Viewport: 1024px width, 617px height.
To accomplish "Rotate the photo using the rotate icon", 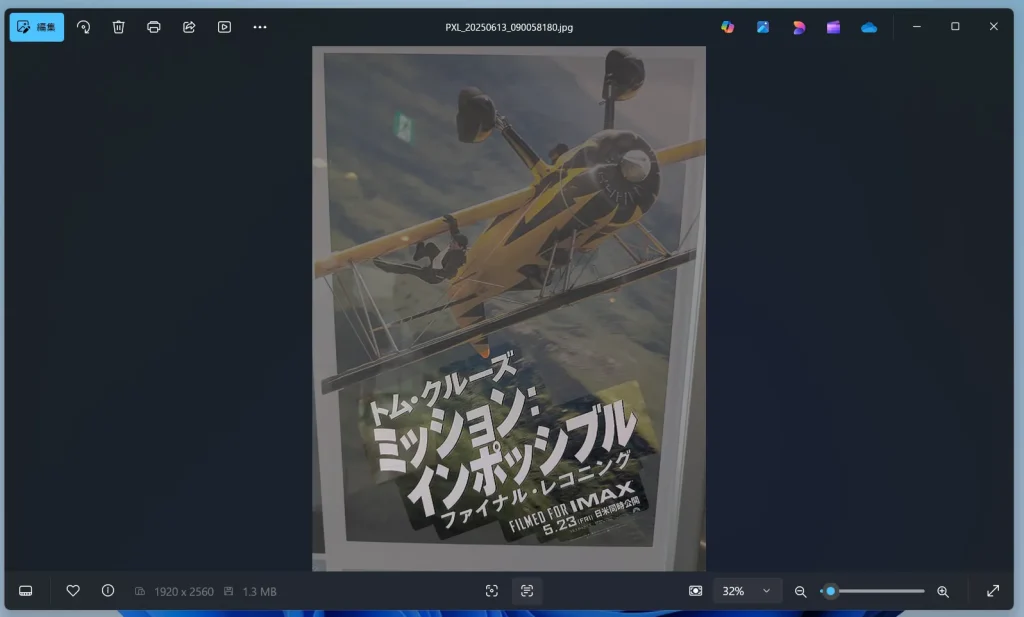I will [84, 27].
